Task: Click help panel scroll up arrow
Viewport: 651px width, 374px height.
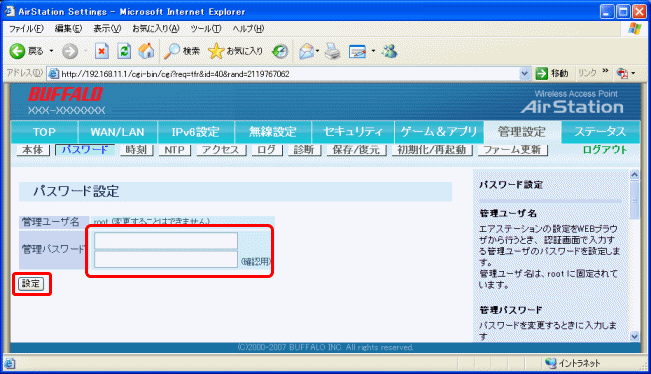Action: pos(634,174)
